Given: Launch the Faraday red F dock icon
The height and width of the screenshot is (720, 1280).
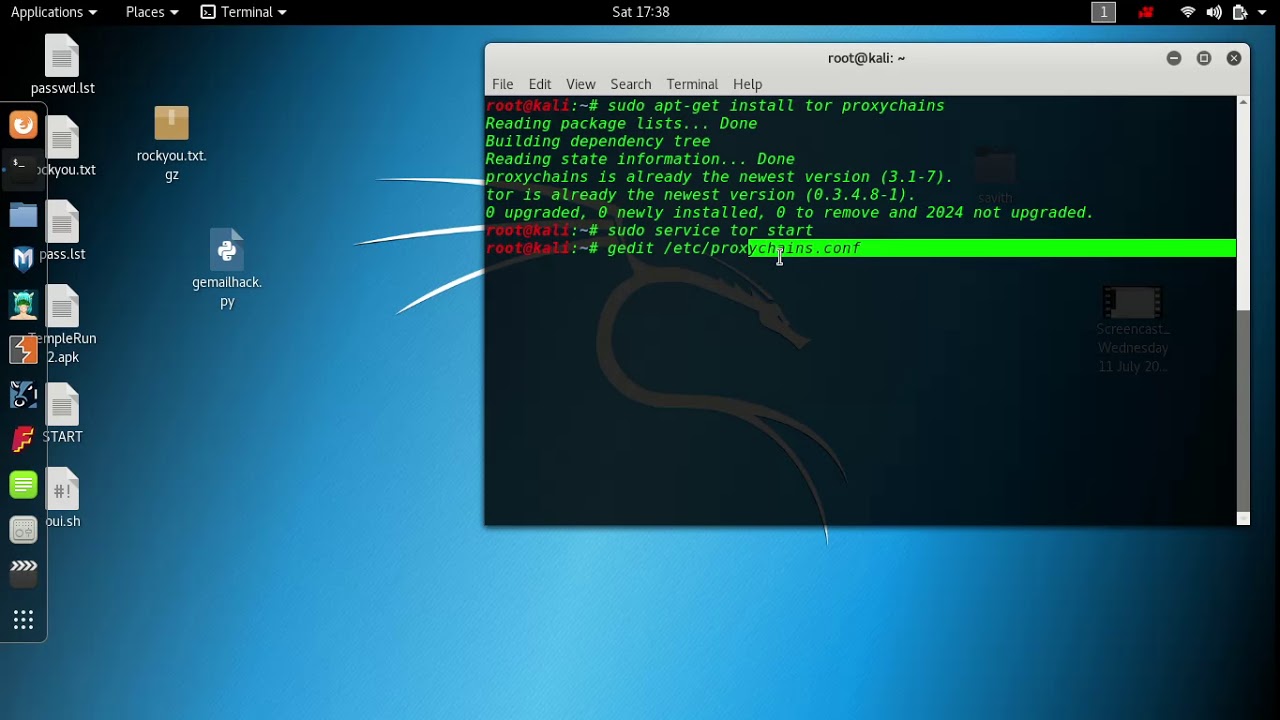Looking at the screenshot, I should (23, 439).
